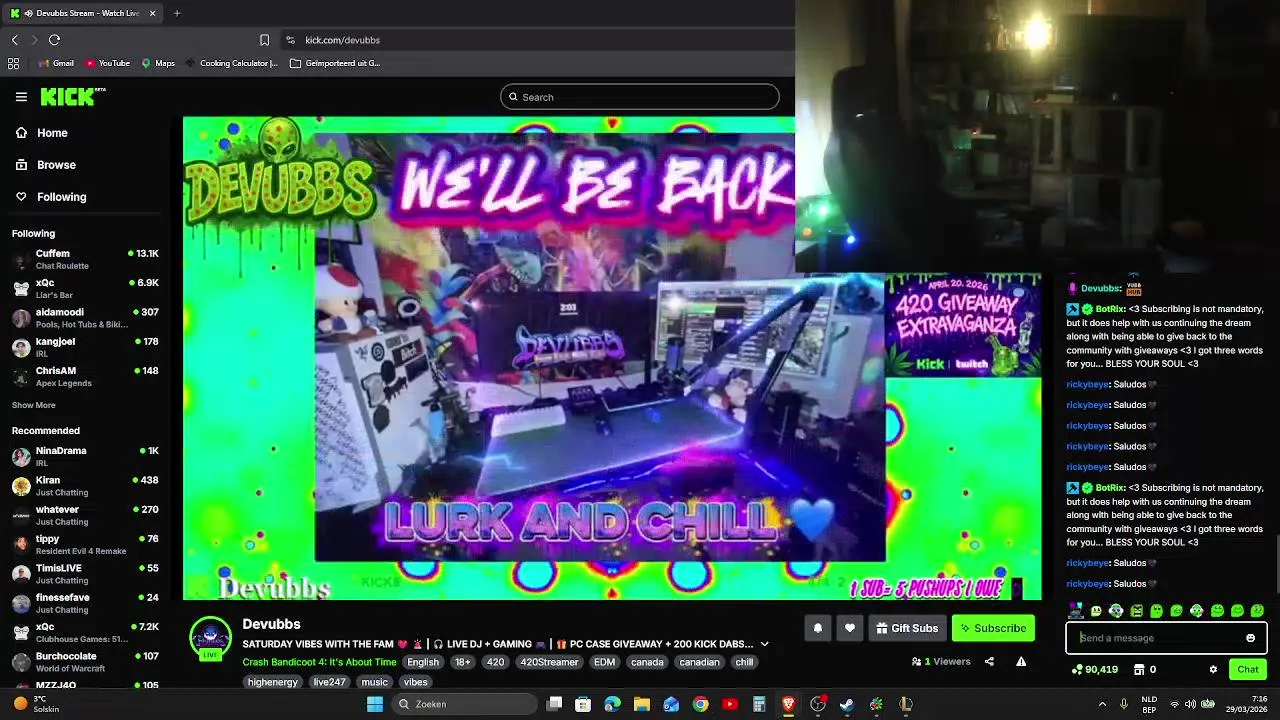Image resolution: width=1280 pixels, height=720 pixels.
Task: Open Cooking Calculator bookmark
Action: click(232, 63)
